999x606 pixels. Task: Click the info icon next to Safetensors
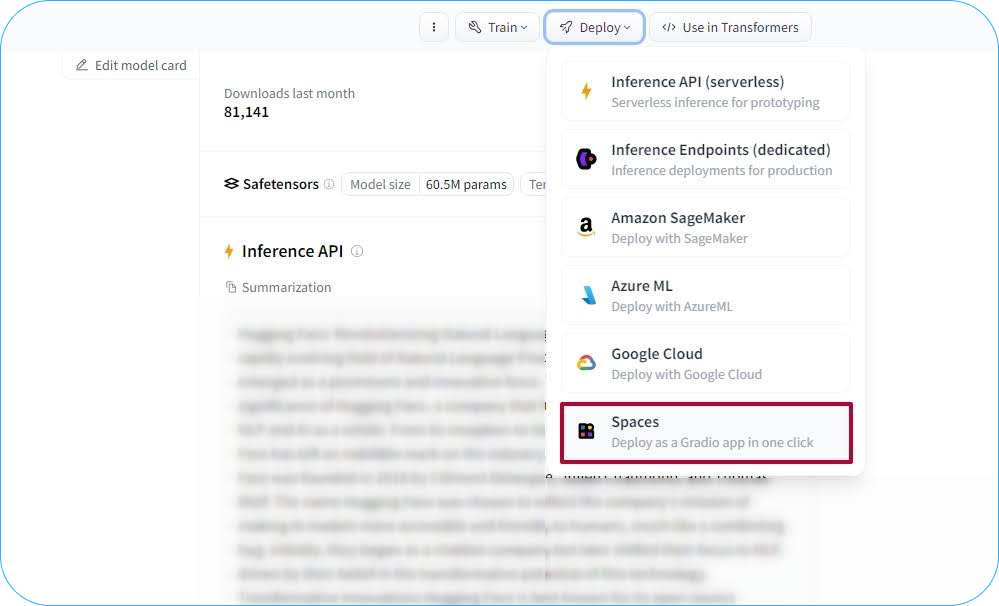click(x=329, y=184)
